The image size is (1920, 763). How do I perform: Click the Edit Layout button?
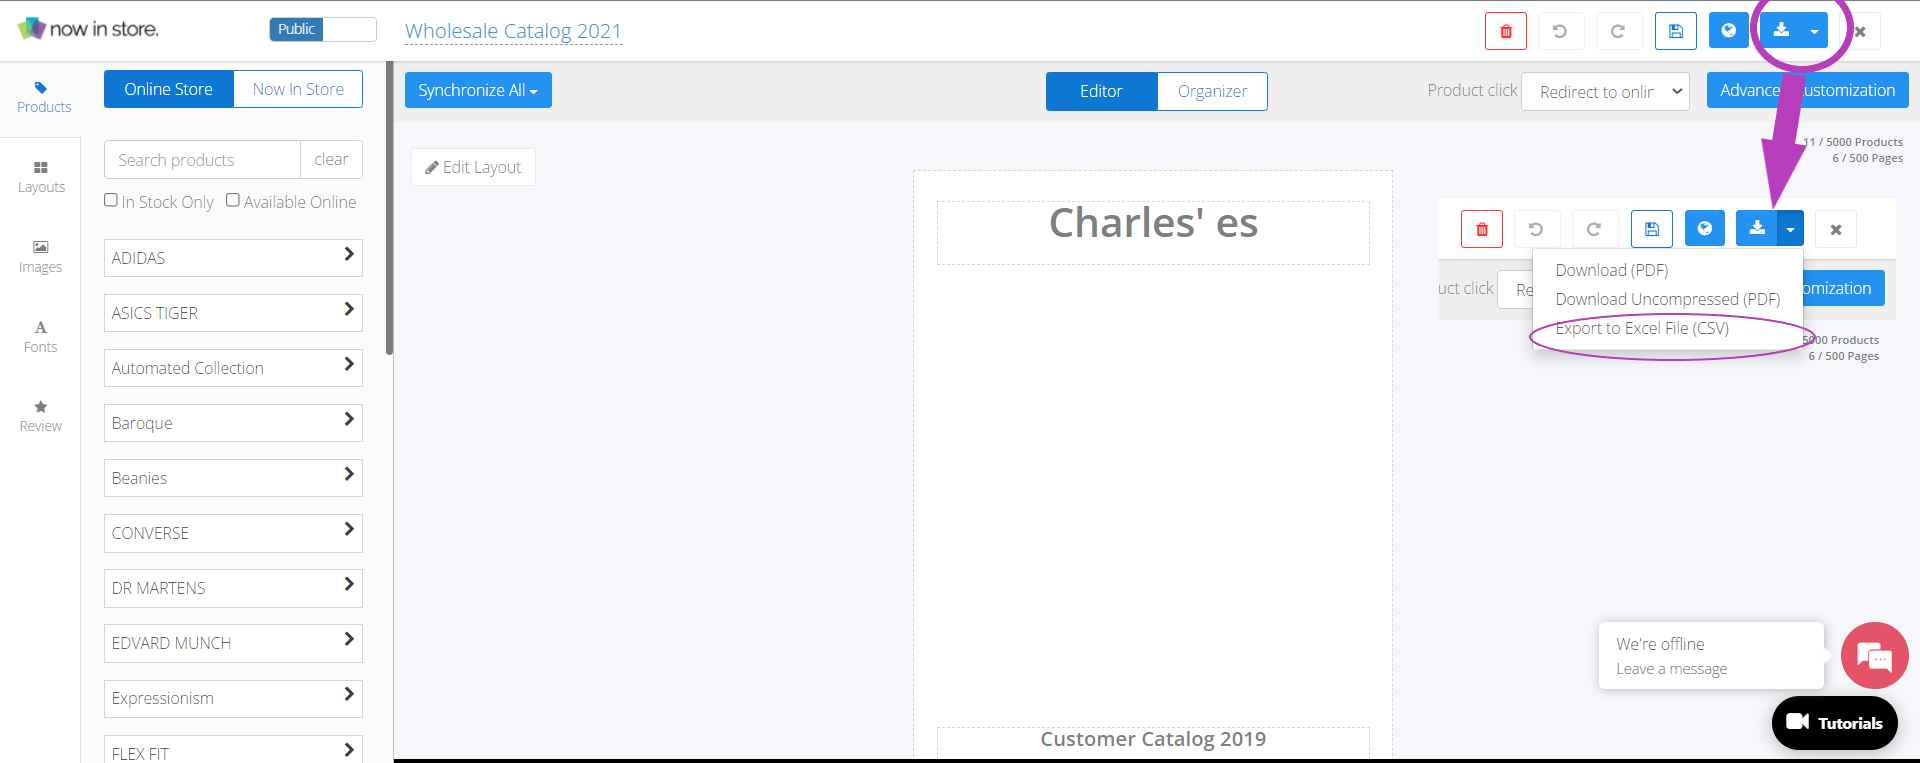tap(473, 167)
